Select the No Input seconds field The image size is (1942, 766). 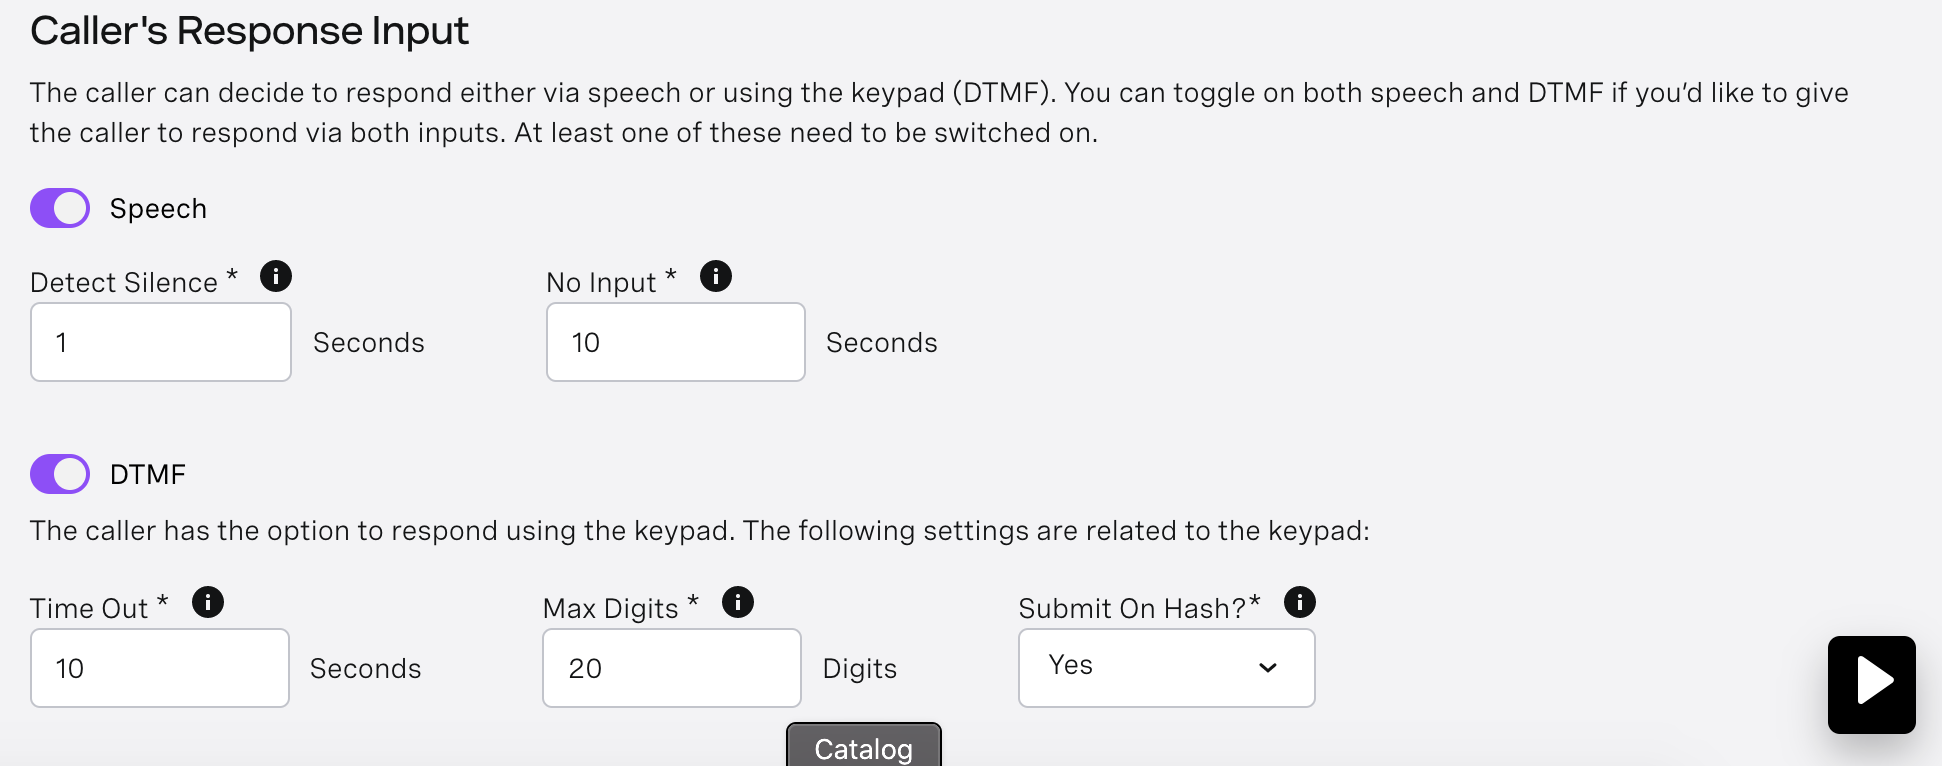tap(676, 342)
